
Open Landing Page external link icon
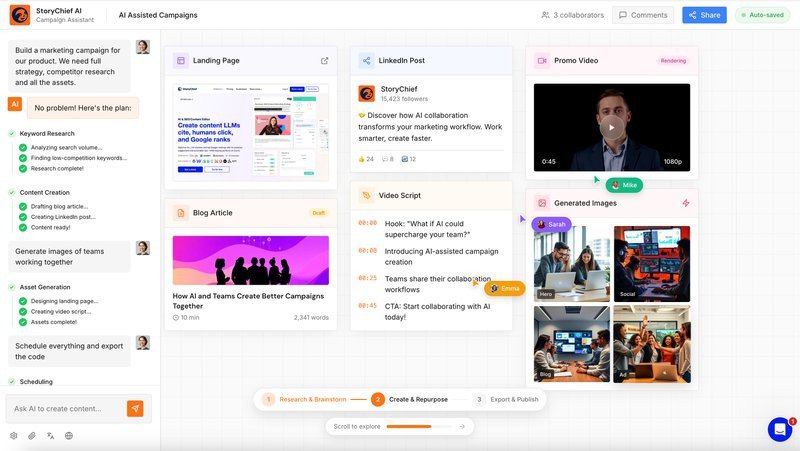coord(324,61)
